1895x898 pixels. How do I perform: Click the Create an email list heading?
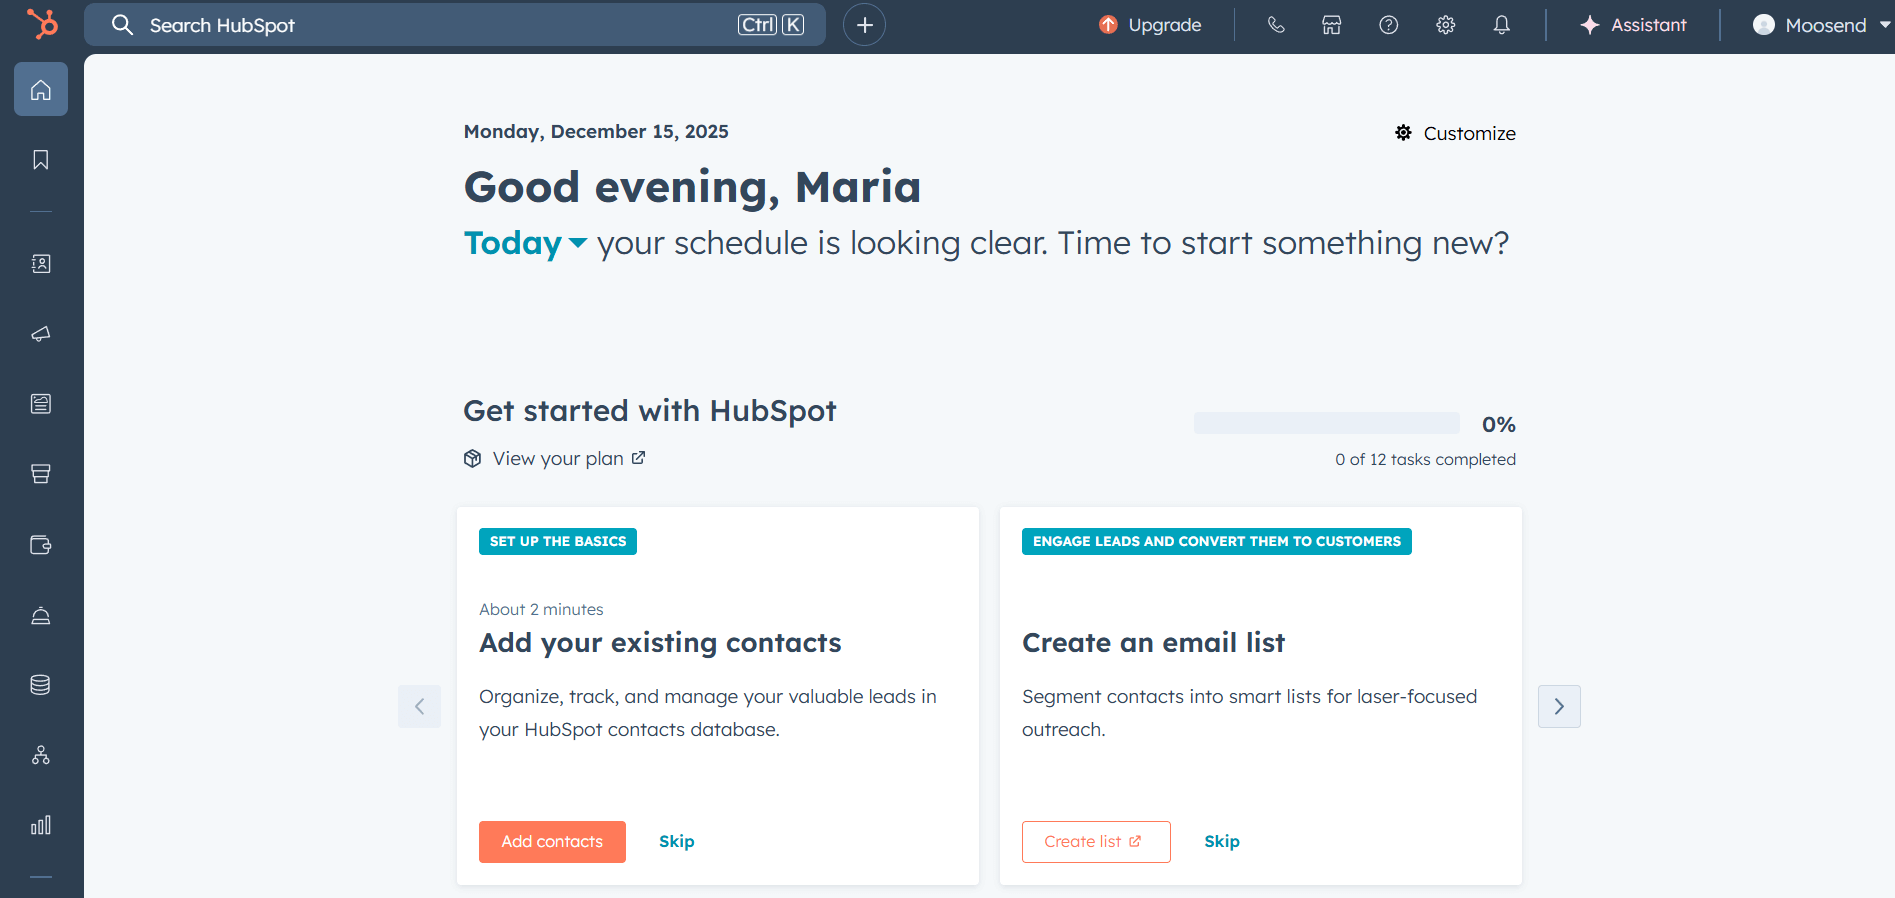[x=1153, y=643]
